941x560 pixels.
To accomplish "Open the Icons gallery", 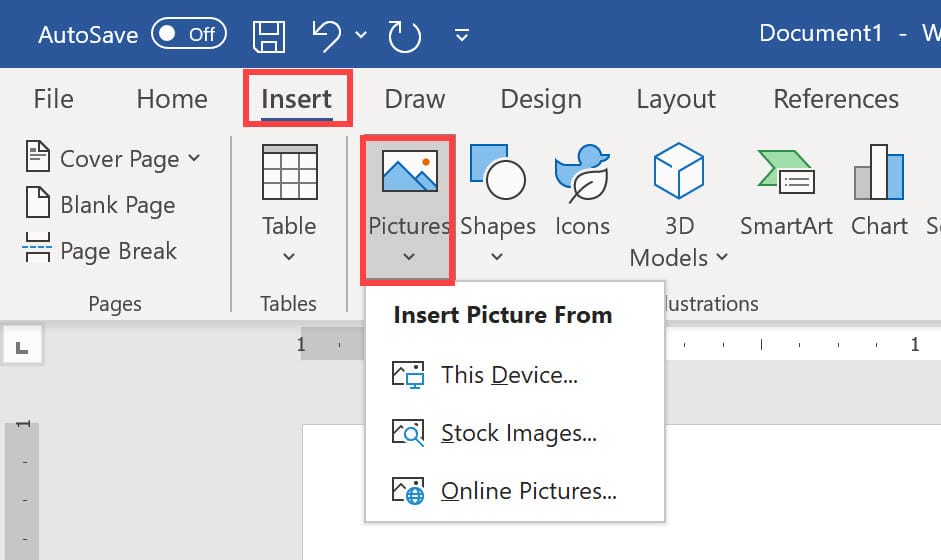I will tap(582, 190).
